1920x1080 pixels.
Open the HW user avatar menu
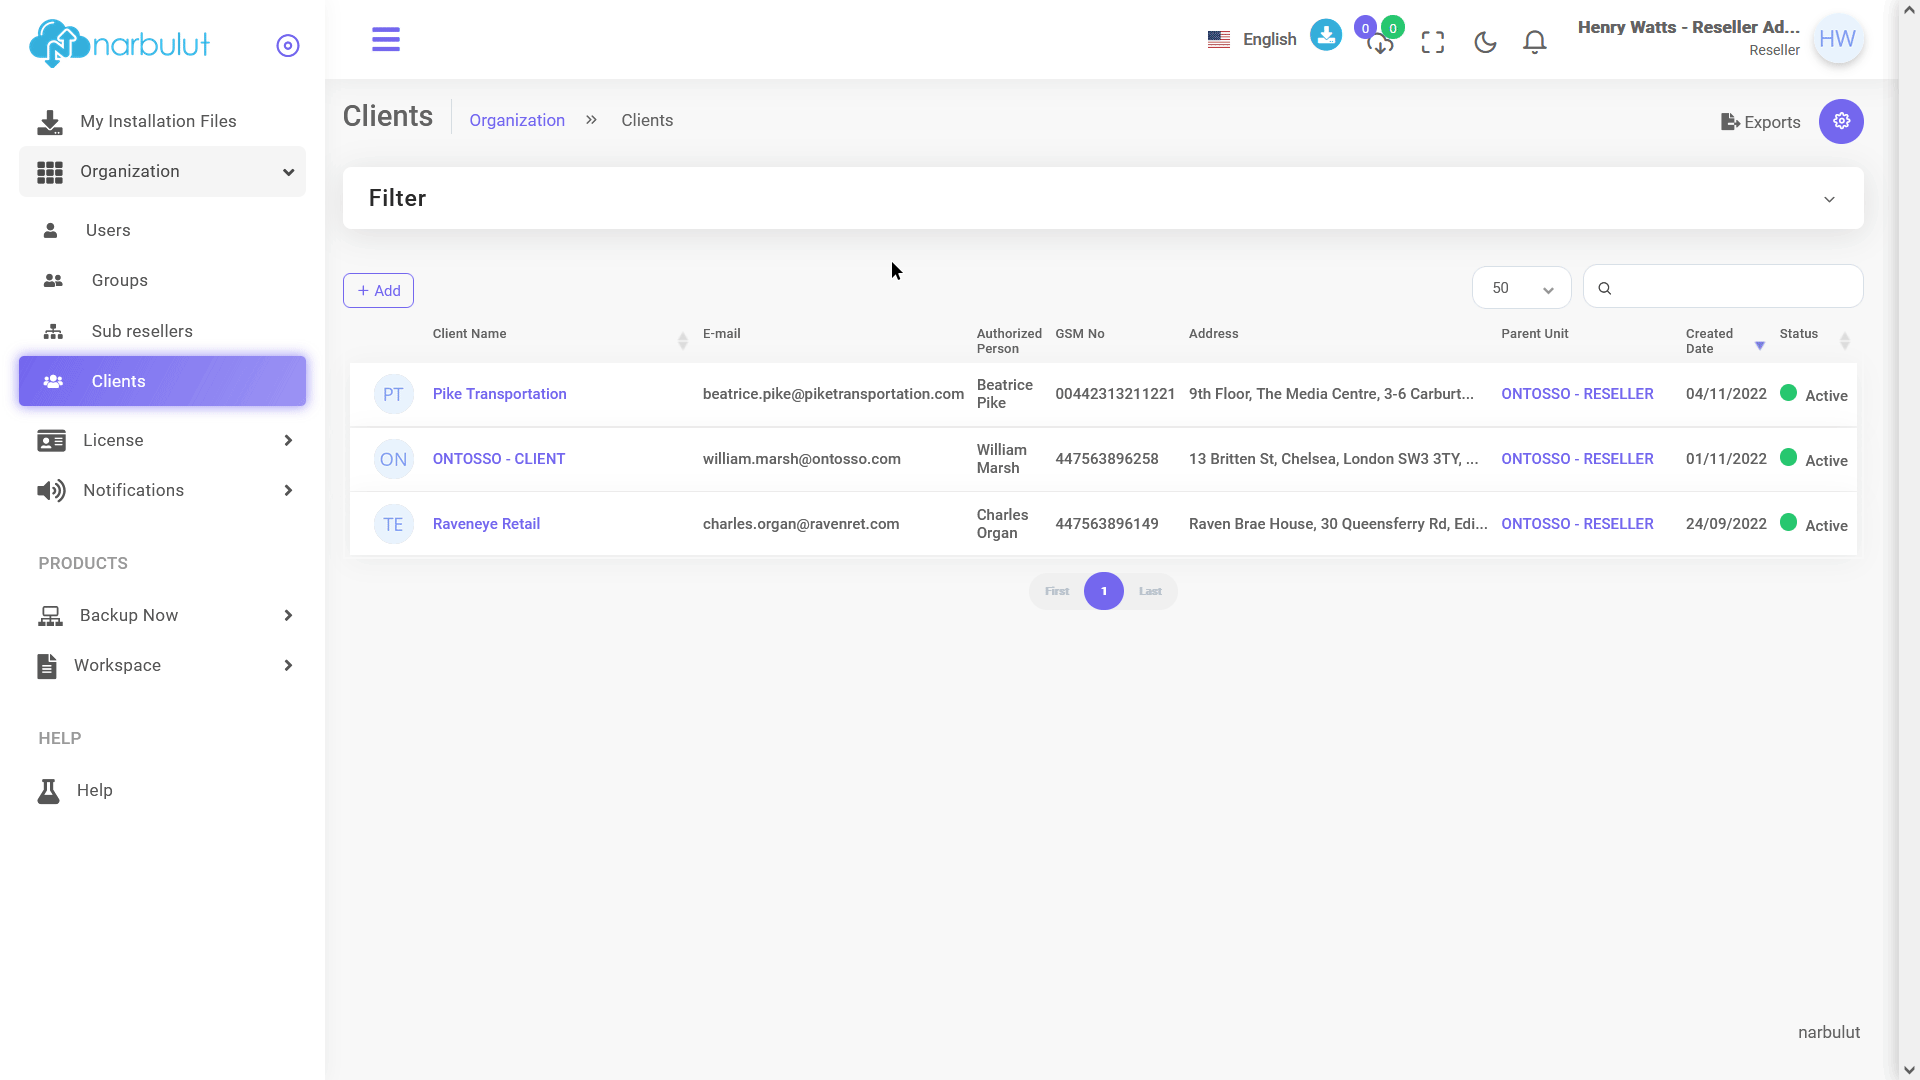coord(1838,39)
